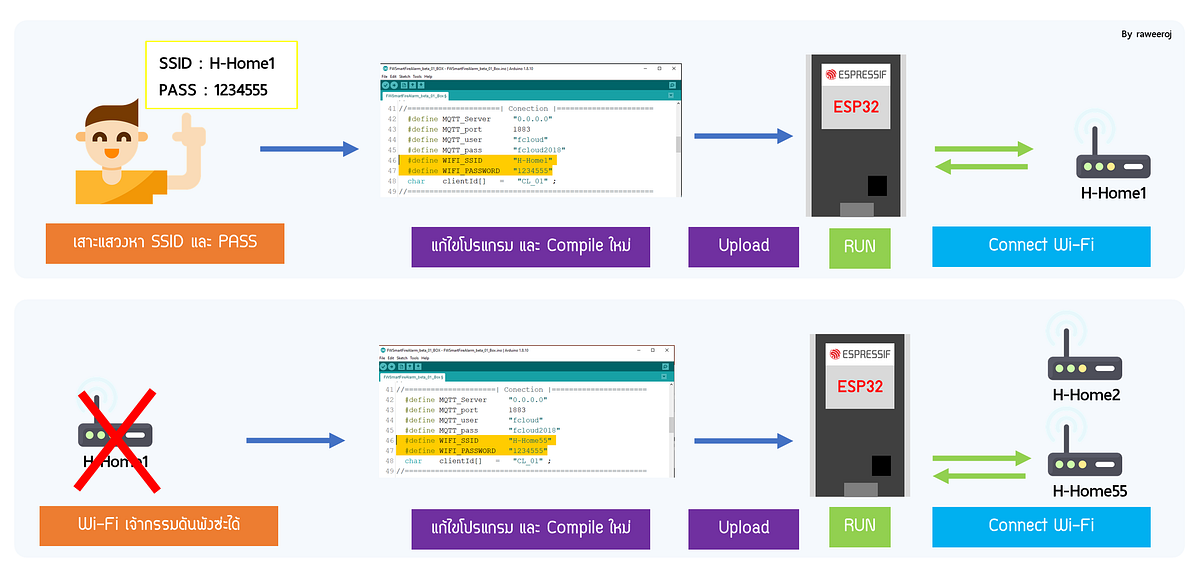Image resolution: width=1200 pixels, height=573 pixels.
Task: Click the highlighted WIFI_SSID "H-Home55" code line
Action: click(475, 440)
